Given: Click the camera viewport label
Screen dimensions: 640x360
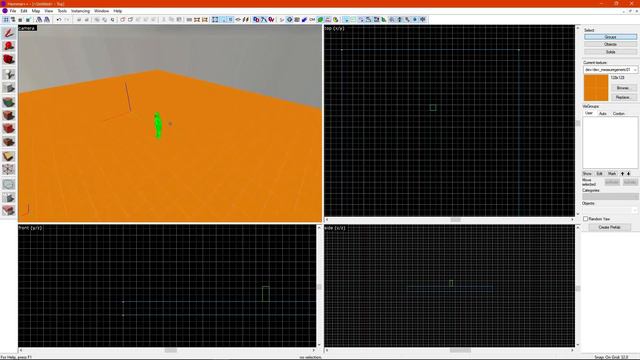Looking at the screenshot, I should pyautogui.click(x=27, y=28).
